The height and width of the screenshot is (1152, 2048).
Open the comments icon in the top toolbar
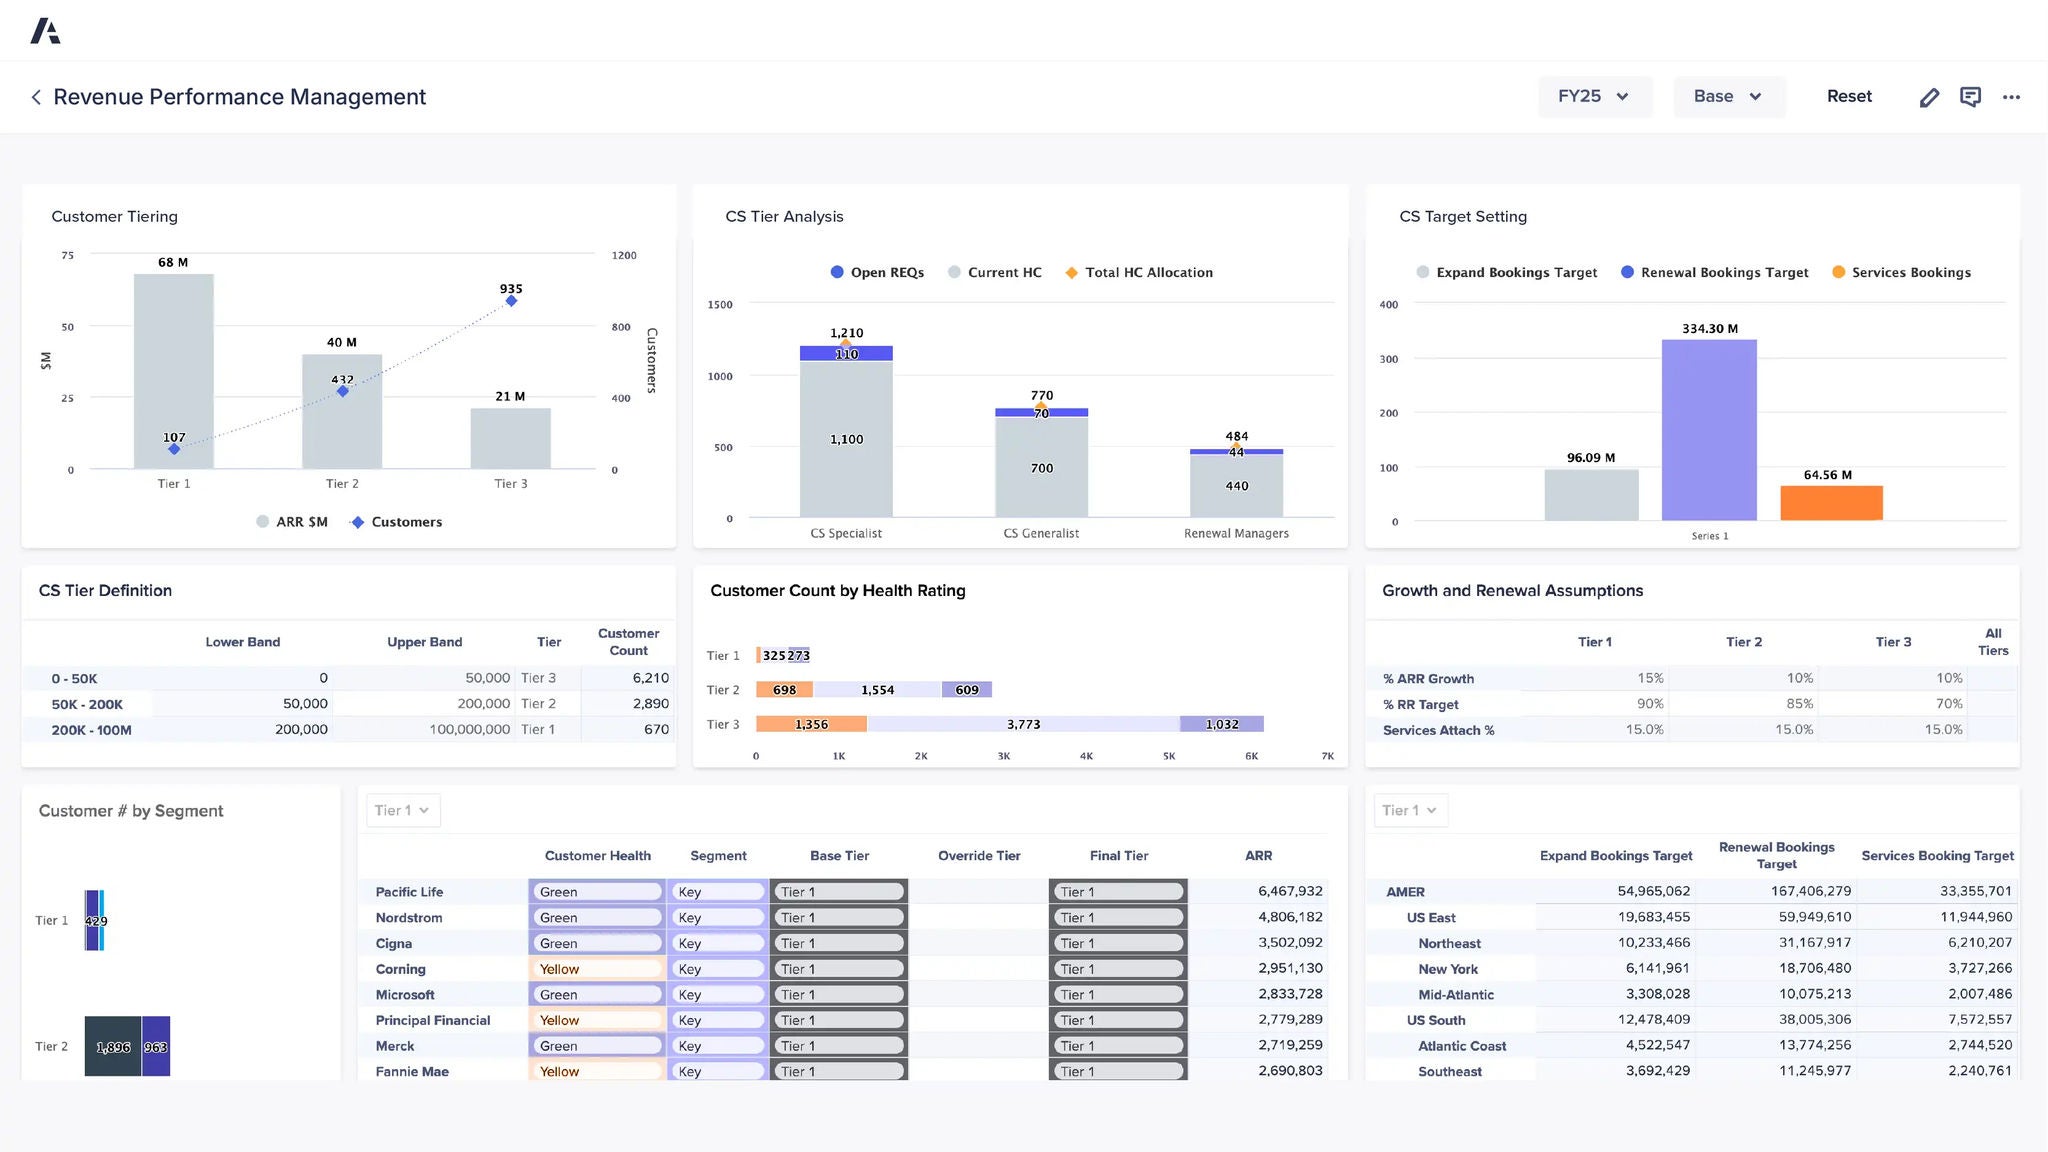point(1970,96)
